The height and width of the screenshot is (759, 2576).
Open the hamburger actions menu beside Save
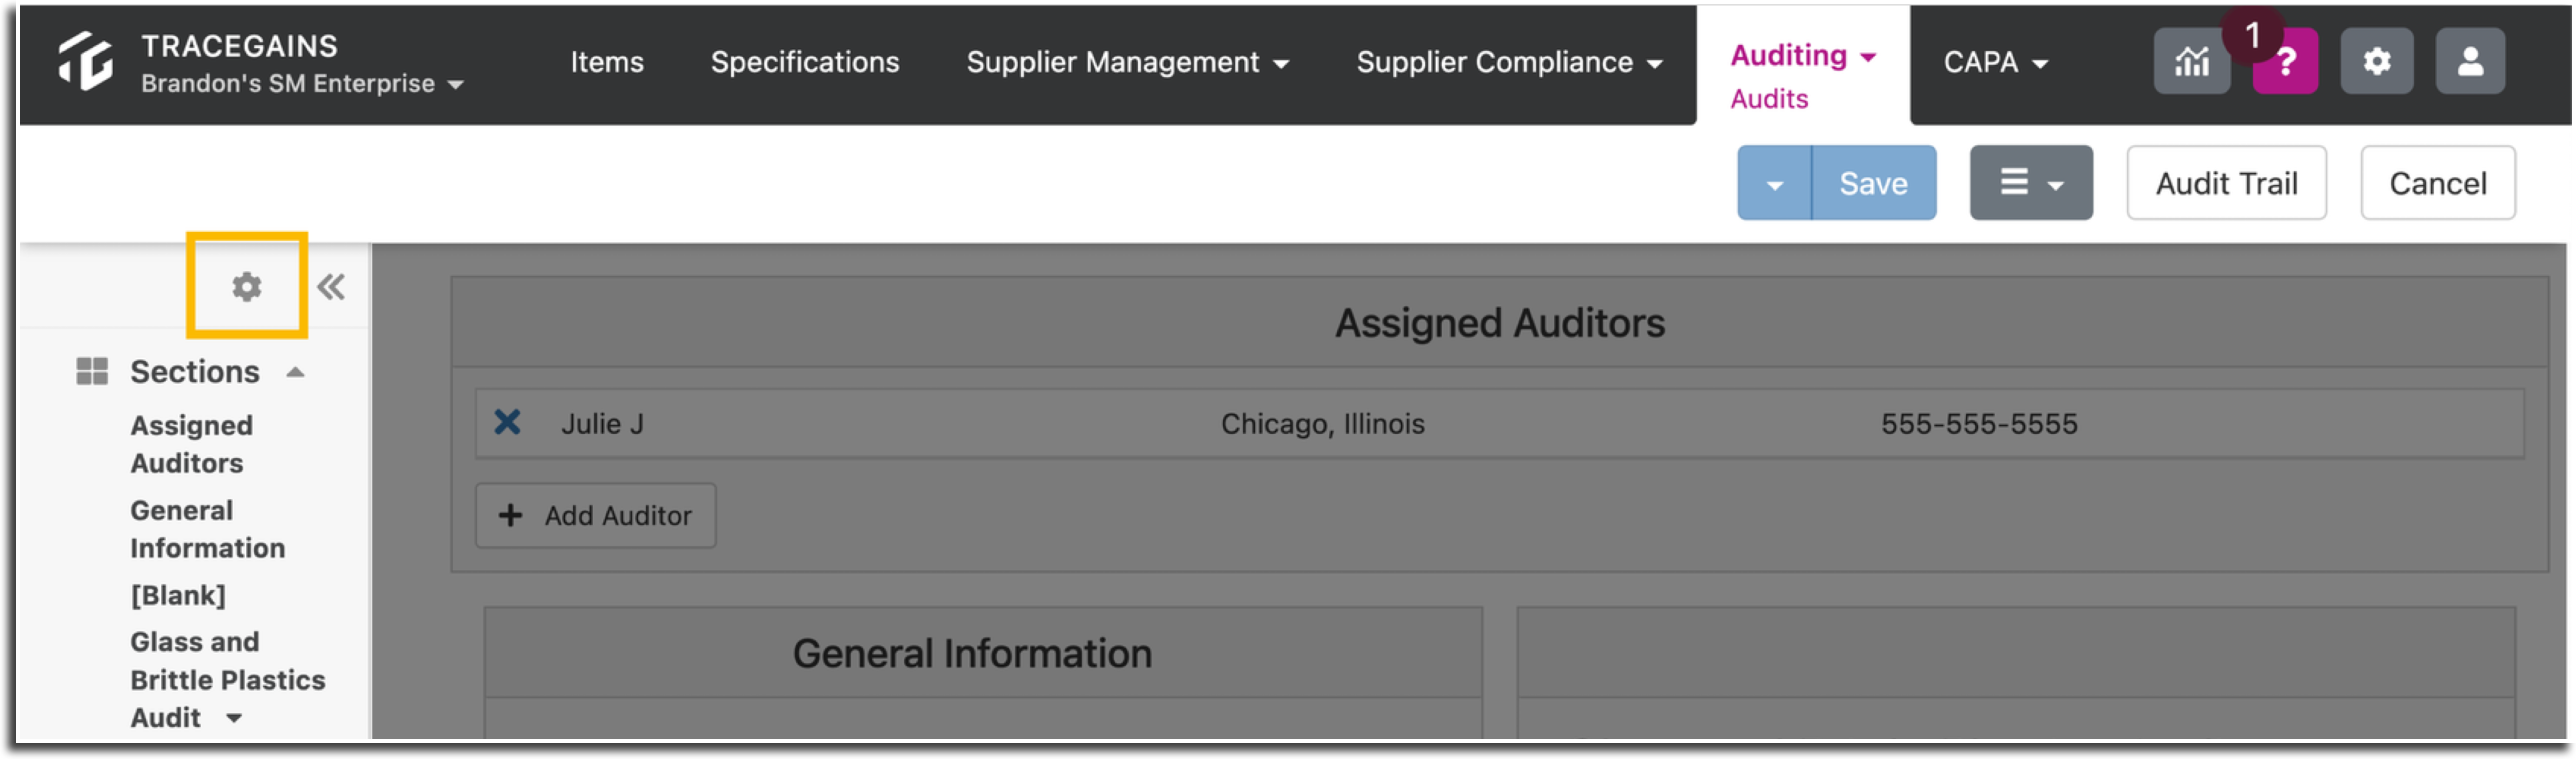tap(2030, 182)
